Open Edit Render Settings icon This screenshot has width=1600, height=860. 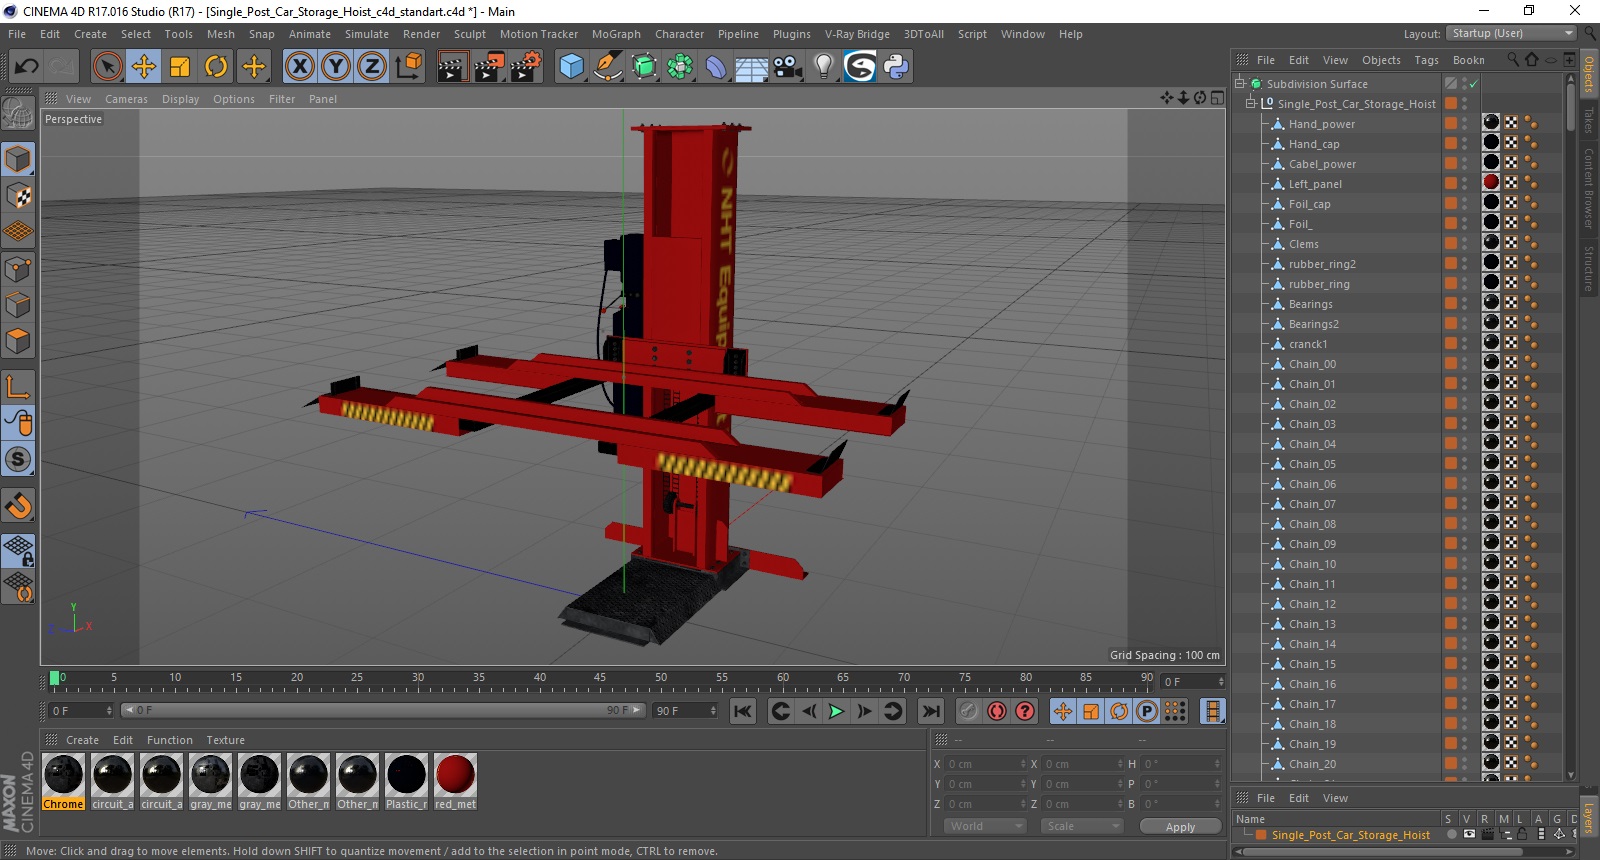click(x=525, y=67)
